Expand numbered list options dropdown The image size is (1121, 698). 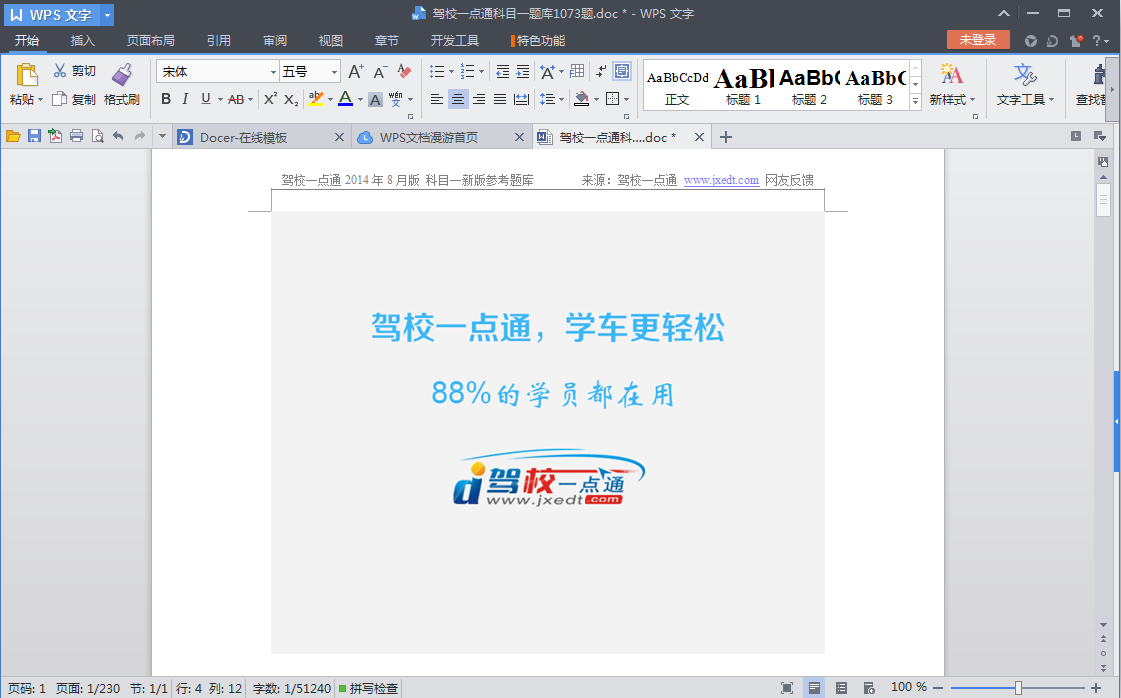pyautogui.click(x=481, y=72)
